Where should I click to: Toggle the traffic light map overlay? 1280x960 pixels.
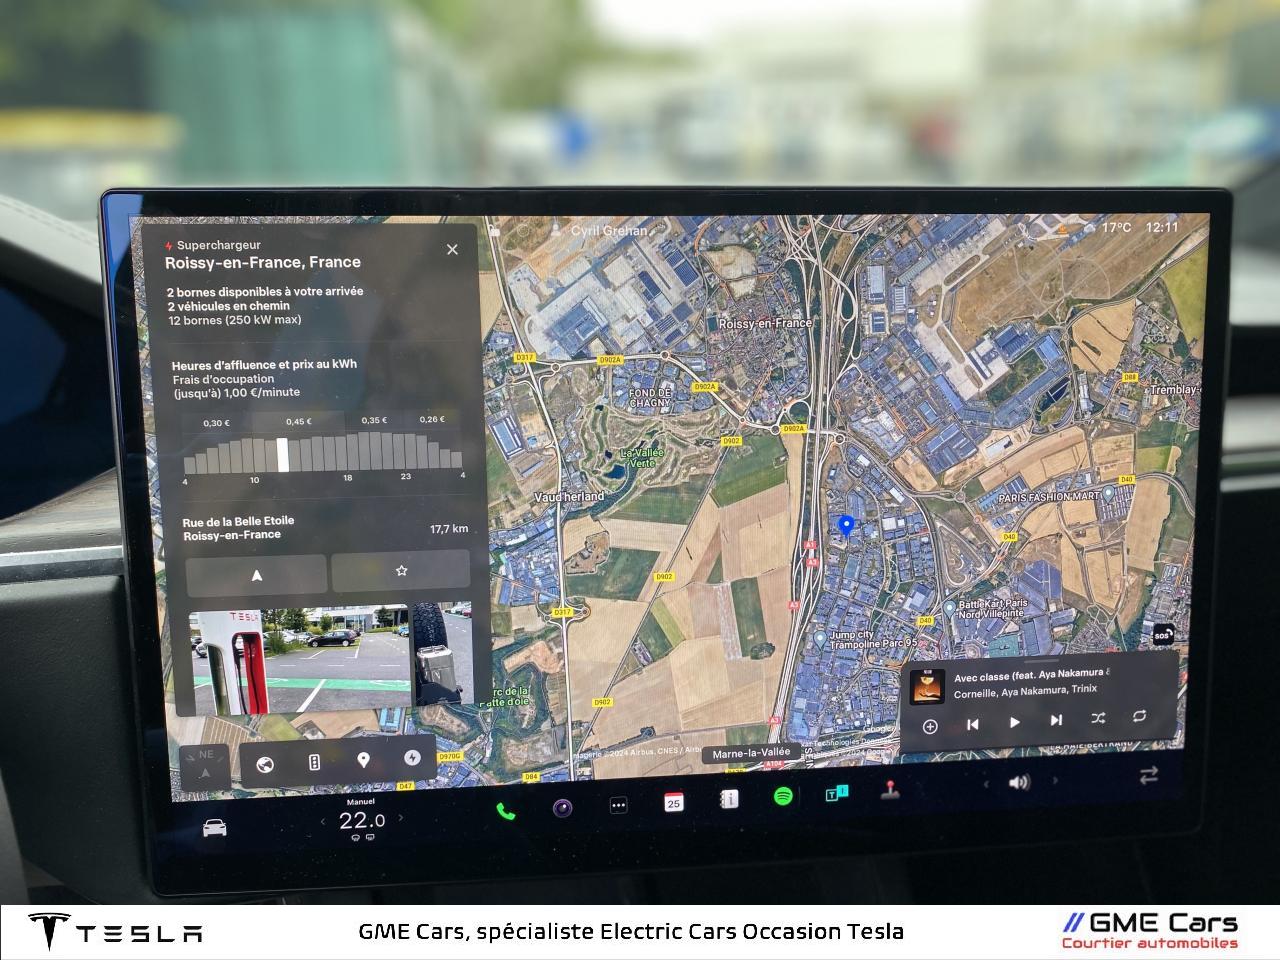[314, 762]
